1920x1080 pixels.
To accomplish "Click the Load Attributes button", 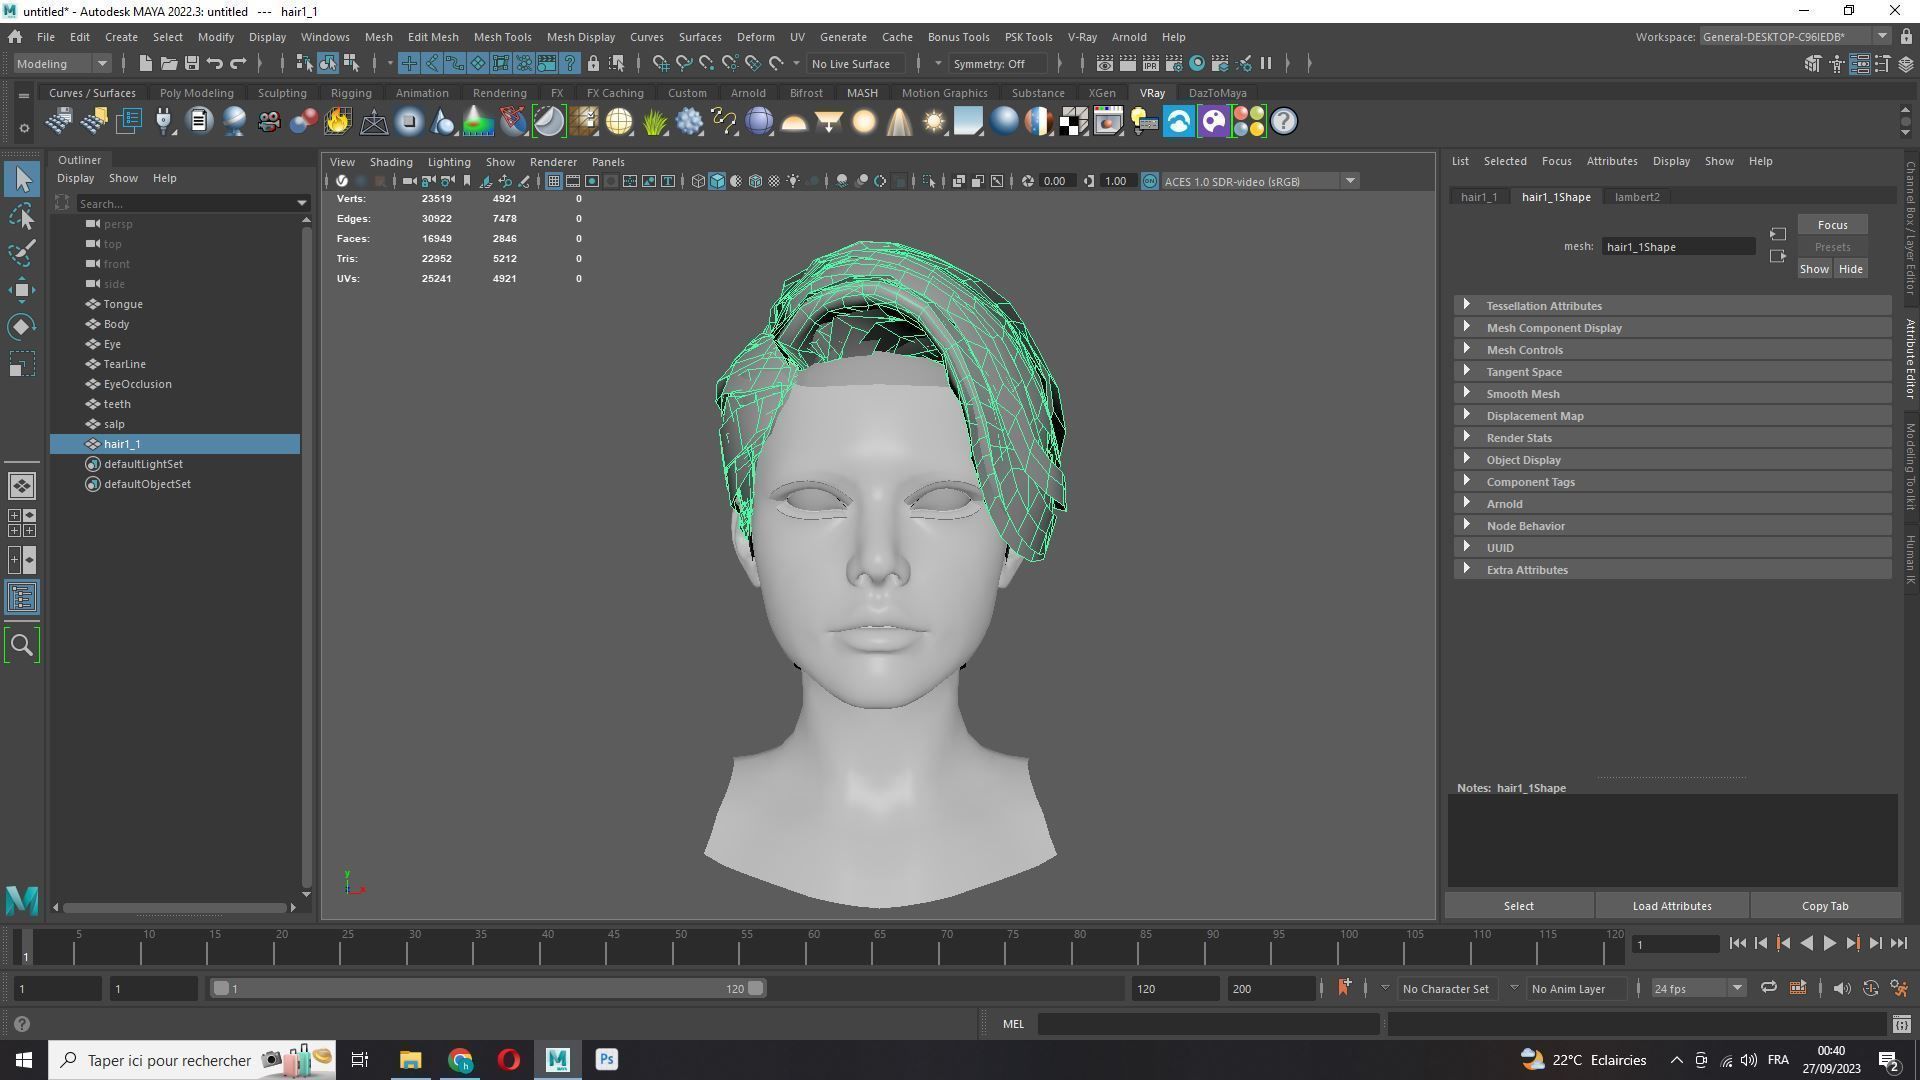I will [1671, 906].
